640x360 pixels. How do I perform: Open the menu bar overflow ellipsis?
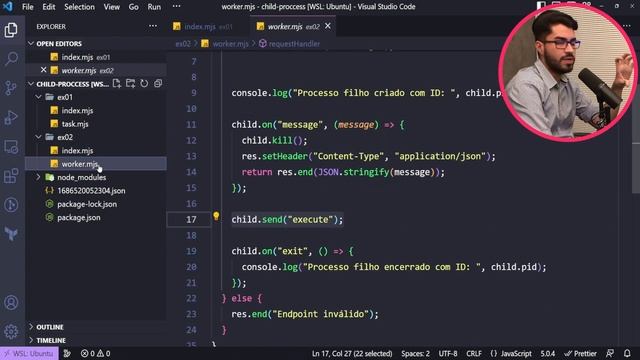click(176, 7)
